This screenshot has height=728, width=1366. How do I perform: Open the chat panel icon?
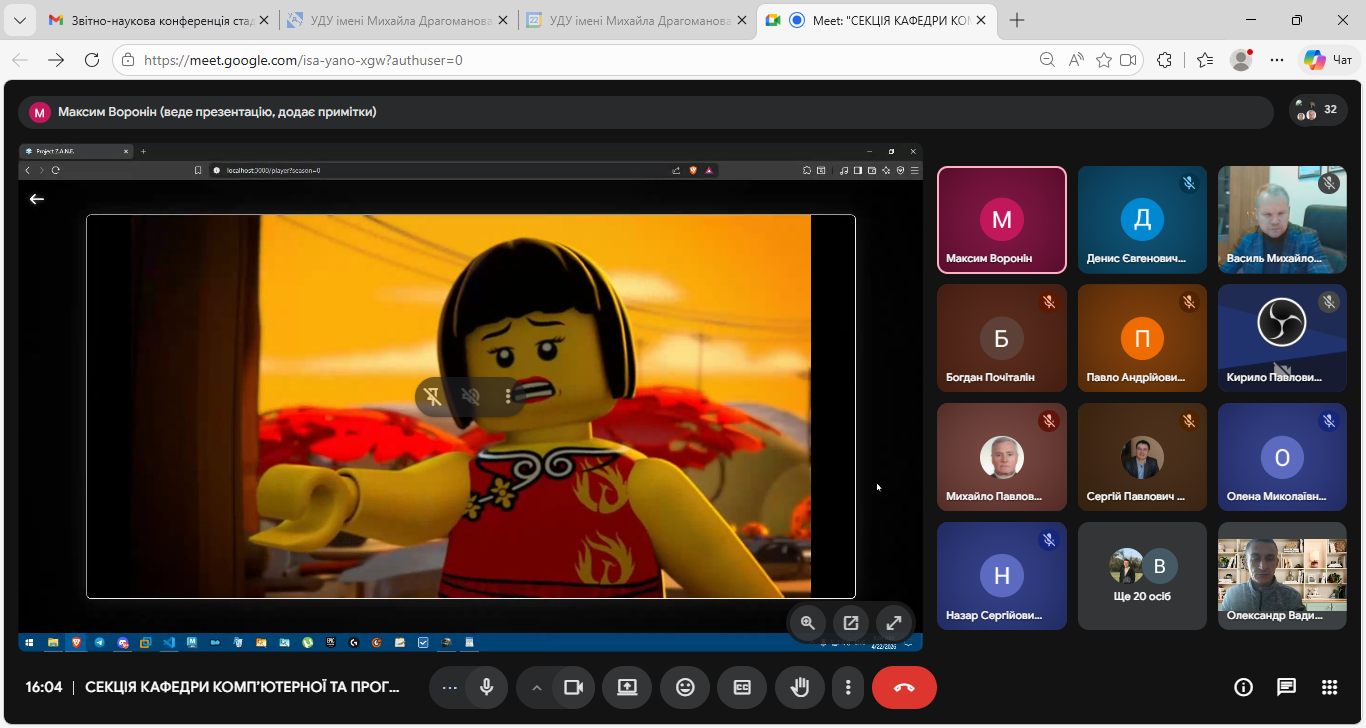point(1286,687)
